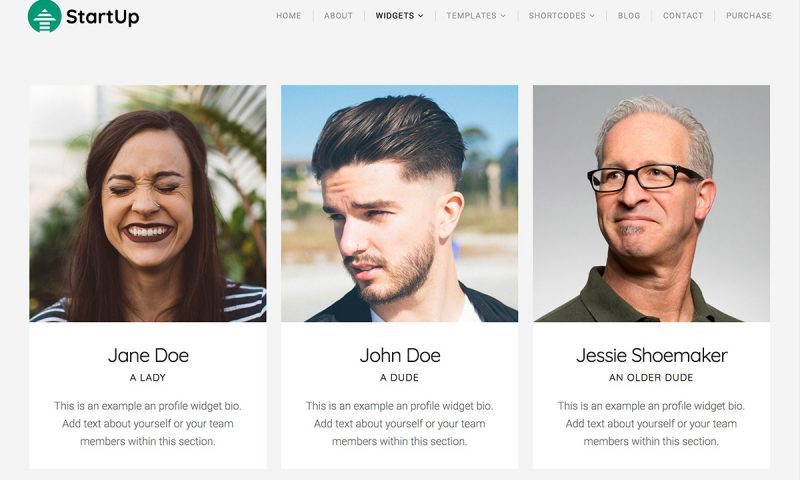800x480 pixels.
Task: Click the green StartUp logo icon
Action: pyautogui.click(x=44, y=16)
